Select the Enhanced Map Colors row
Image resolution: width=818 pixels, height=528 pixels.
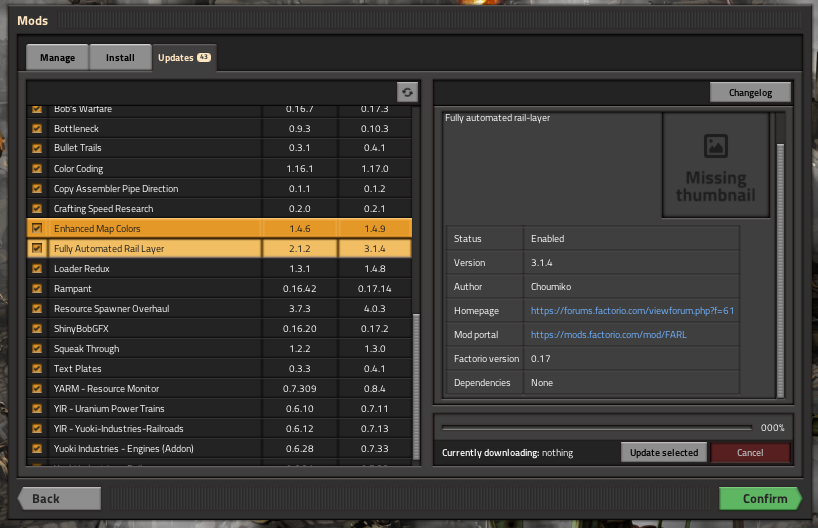point(219,228)
